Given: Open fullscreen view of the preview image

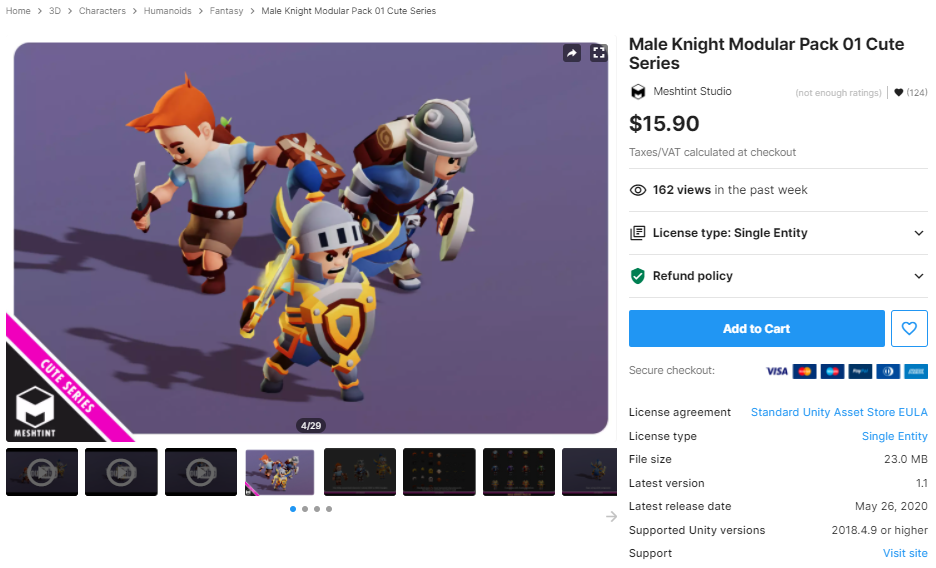Looking at the screenshot, I should [598, 53].
